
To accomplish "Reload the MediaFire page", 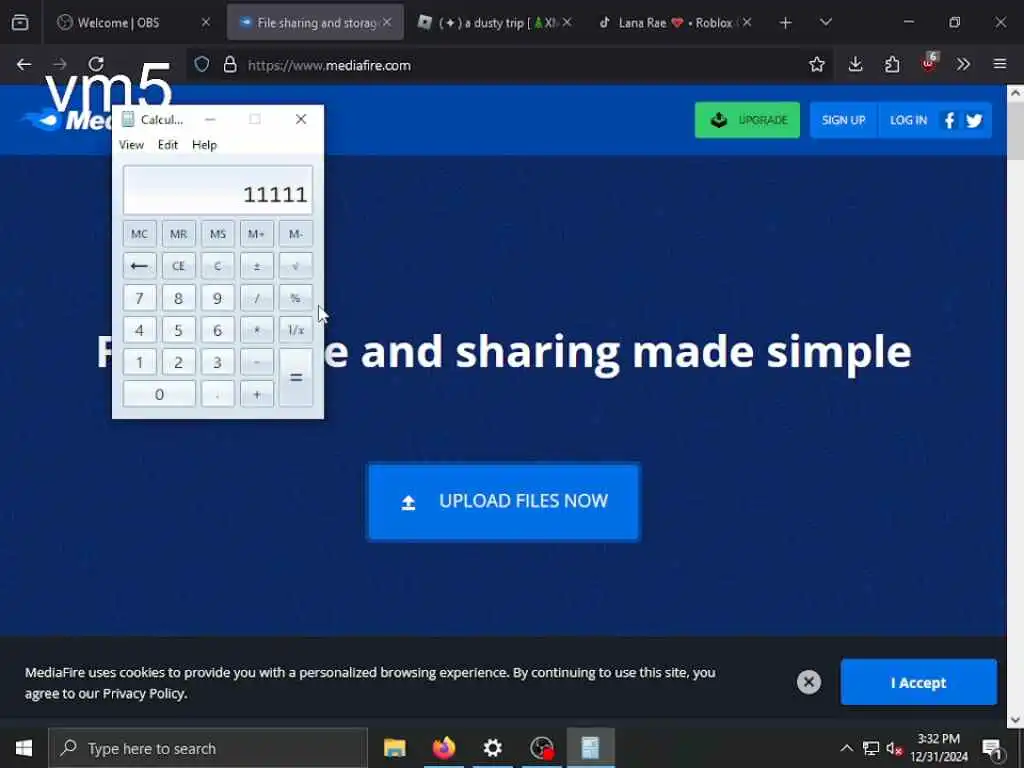I will pyautogui.click(x=96, y=64).
